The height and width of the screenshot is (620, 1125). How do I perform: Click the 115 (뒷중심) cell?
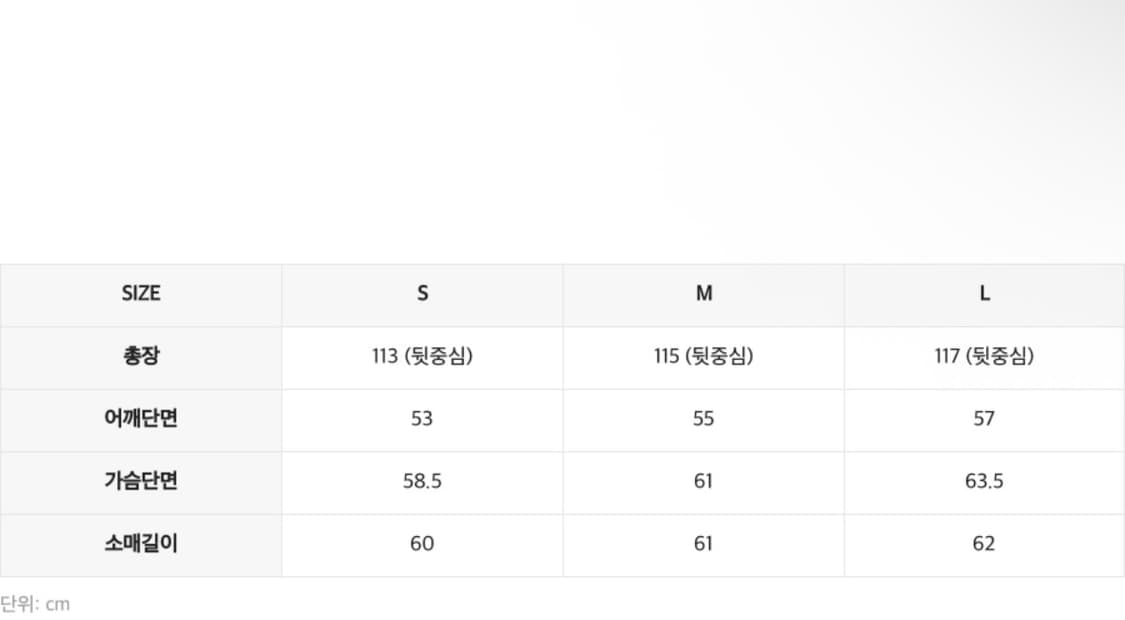(x=704, y=356)
